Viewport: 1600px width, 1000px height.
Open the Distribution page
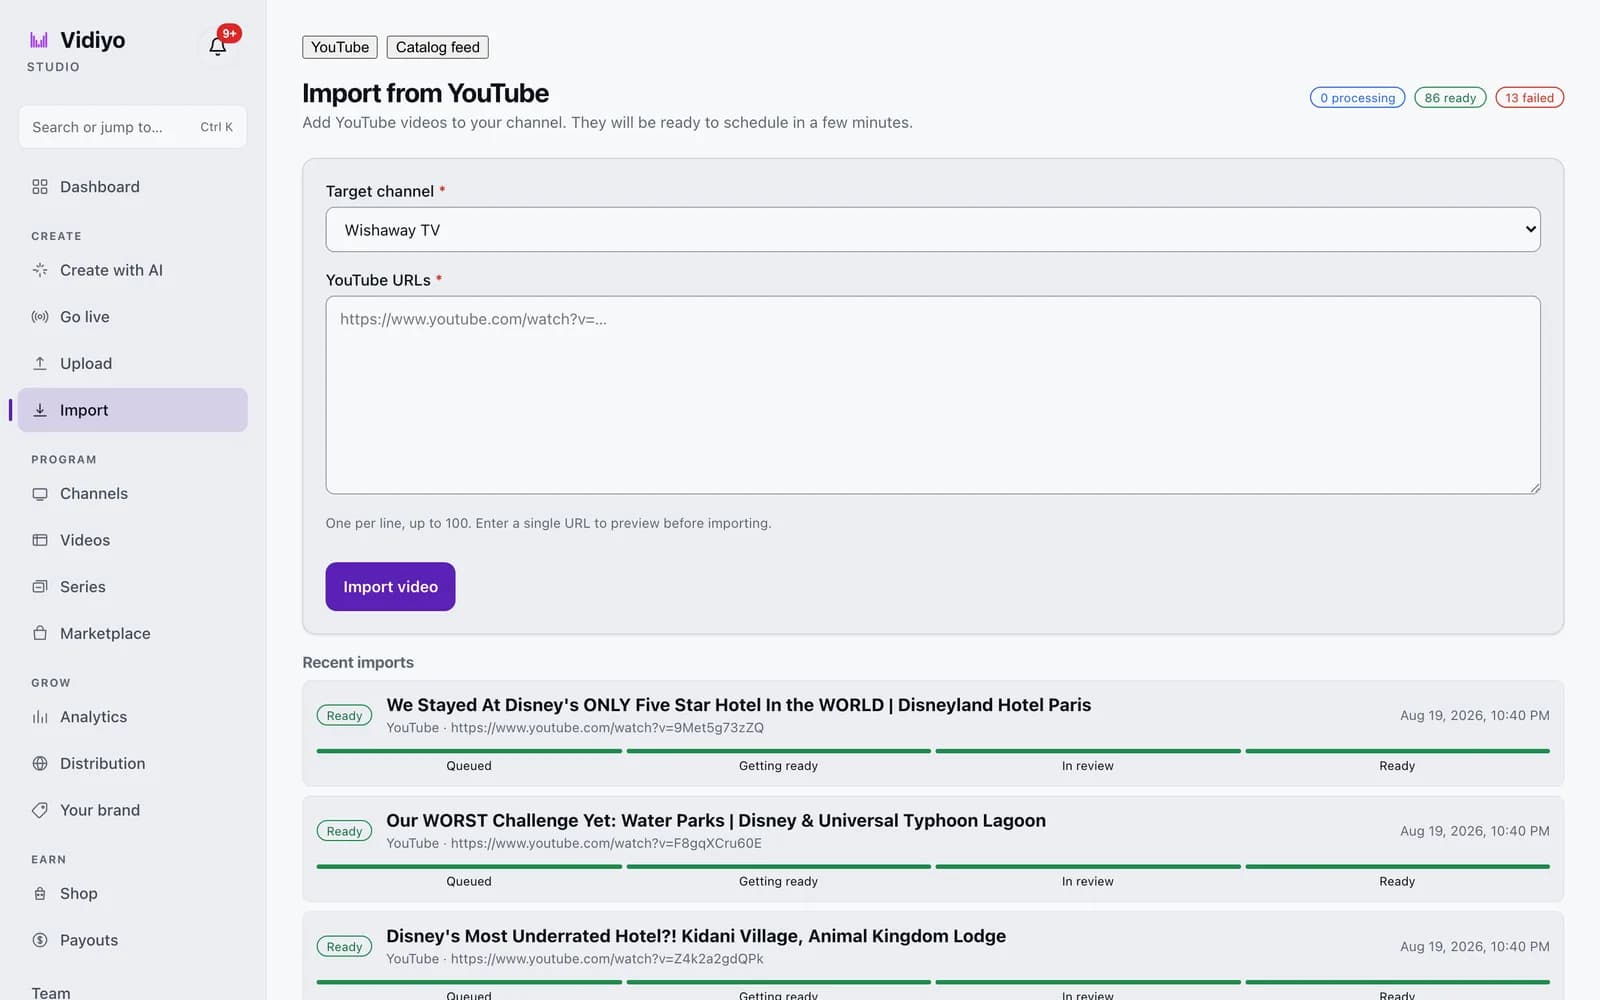133,764
